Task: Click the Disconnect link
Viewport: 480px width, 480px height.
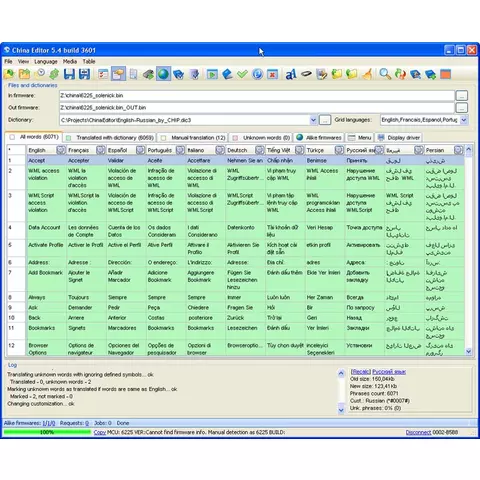Action: coord(418,432)
